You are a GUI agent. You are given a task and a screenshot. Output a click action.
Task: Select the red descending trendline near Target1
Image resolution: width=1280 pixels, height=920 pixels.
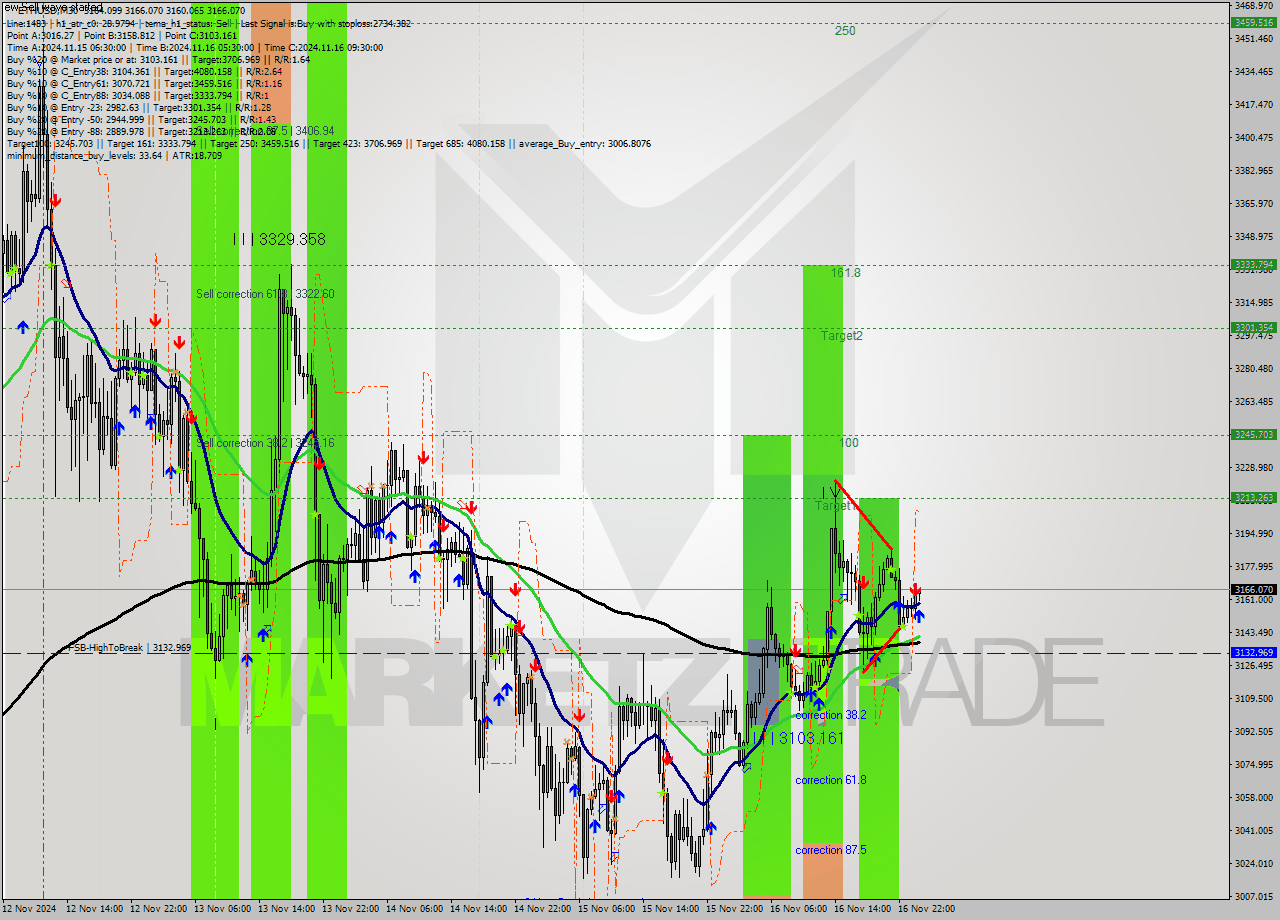[x=864, y=515]
